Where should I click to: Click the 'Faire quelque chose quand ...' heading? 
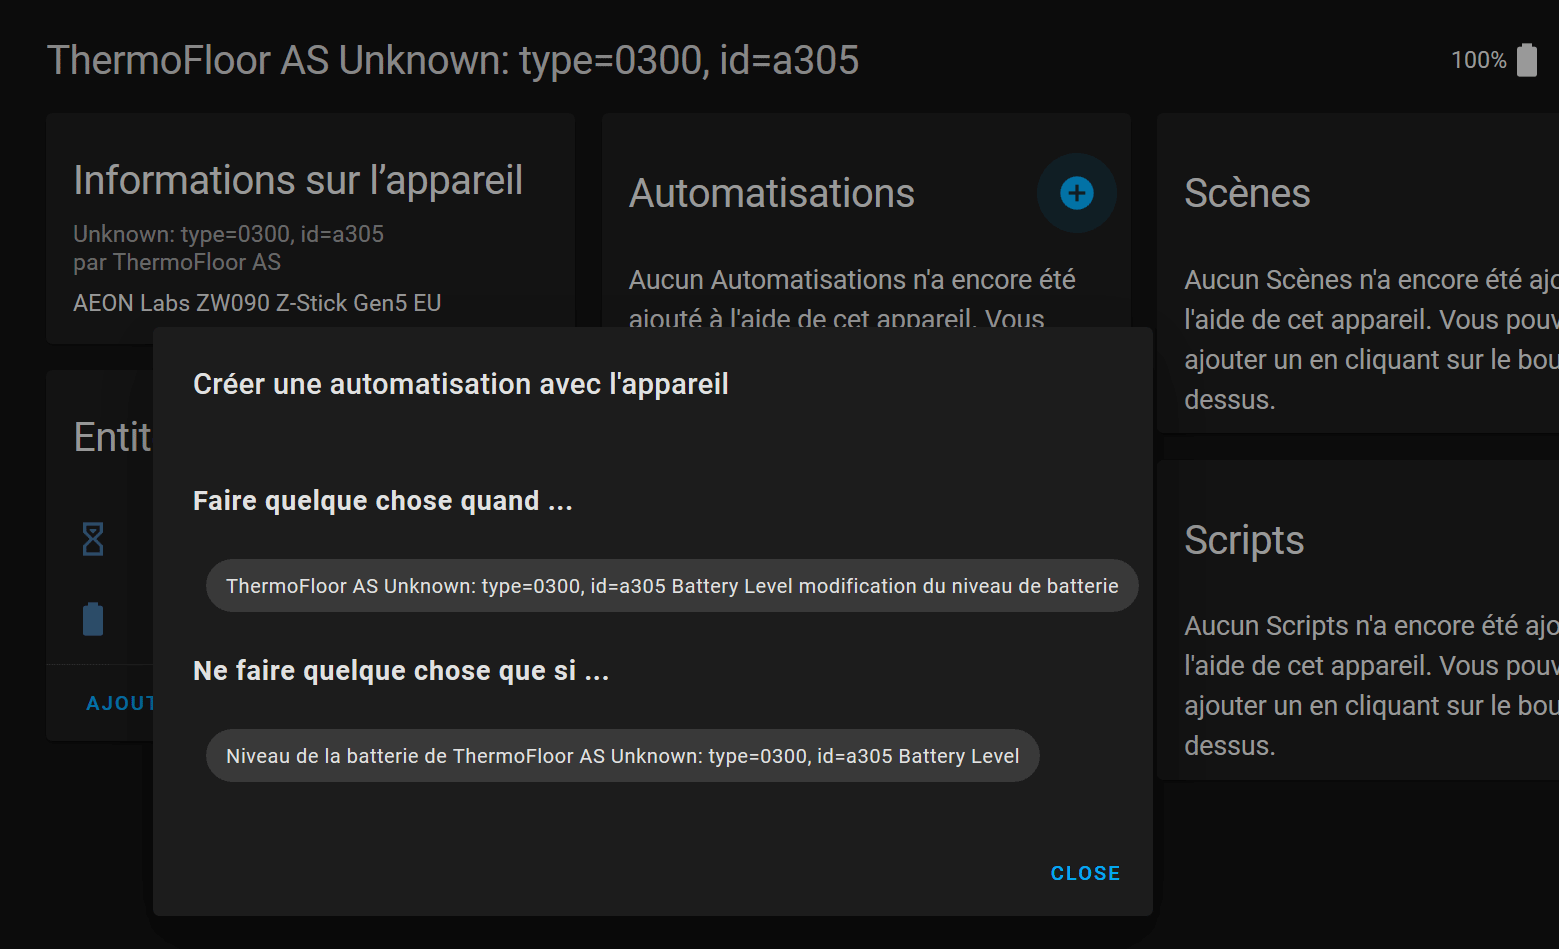(382, 501)
